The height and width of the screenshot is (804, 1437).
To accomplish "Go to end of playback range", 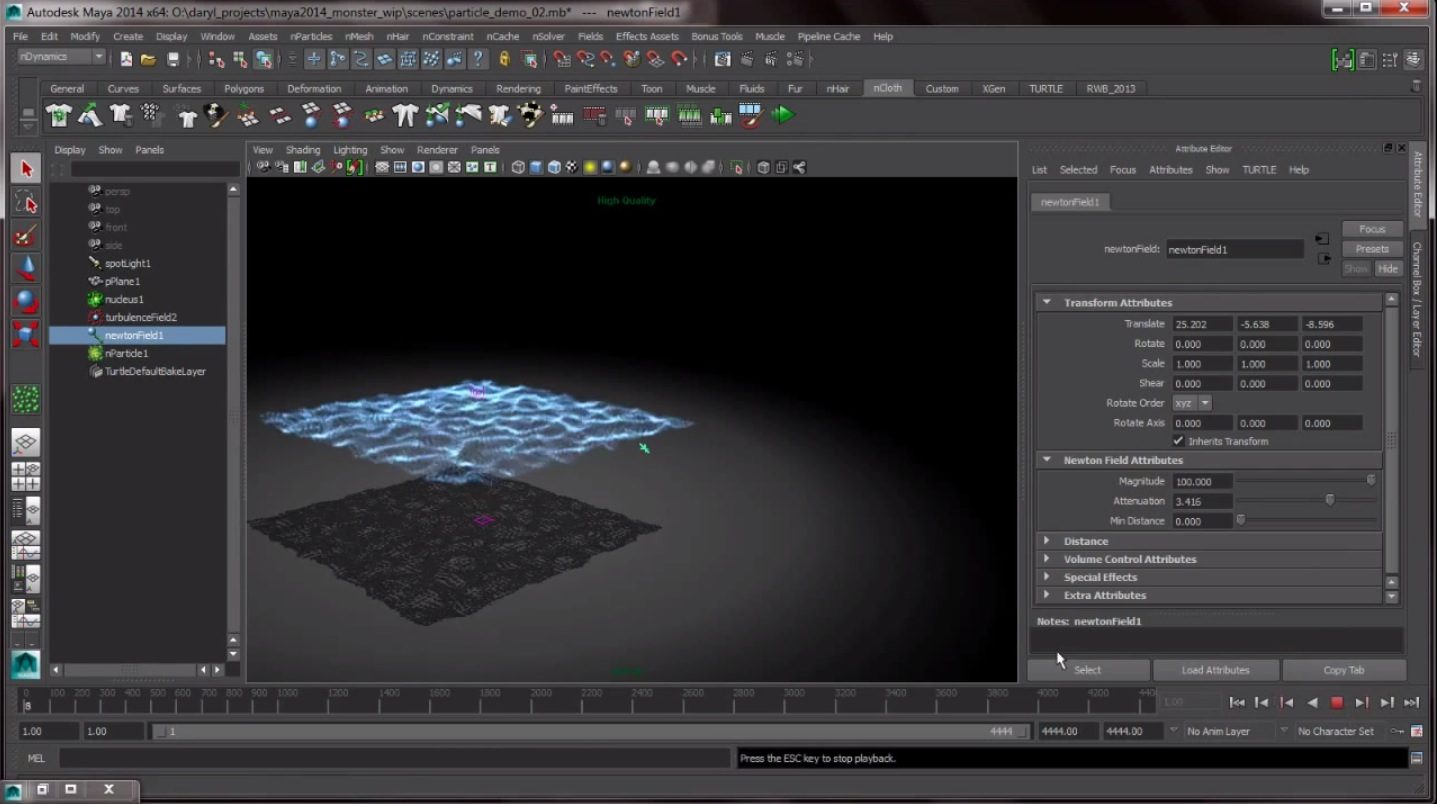I will (x=1412, y=703).
